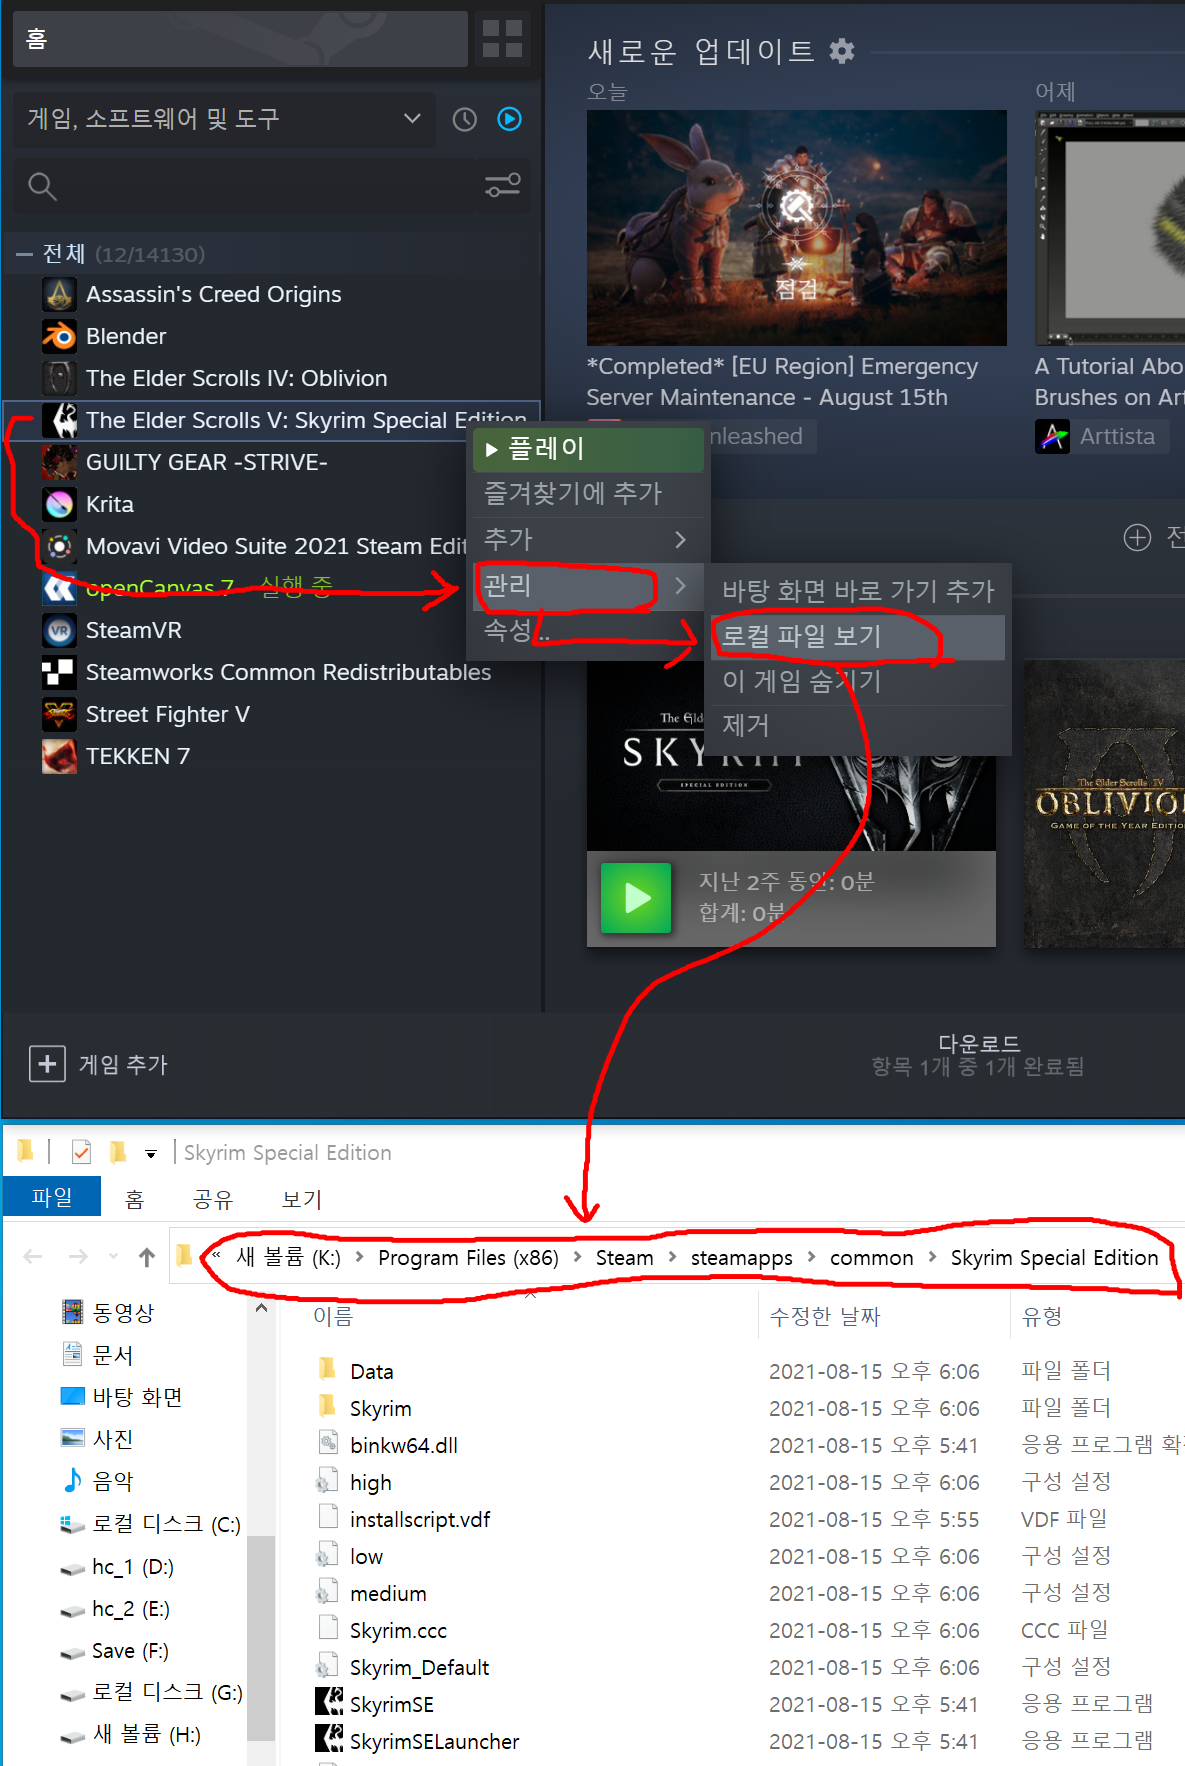Viewport: 1185px width, 1766px height.
Task: Click navigation pane scrollbar up arrow
Action: pyautogui.click(x=262, y=1309)
